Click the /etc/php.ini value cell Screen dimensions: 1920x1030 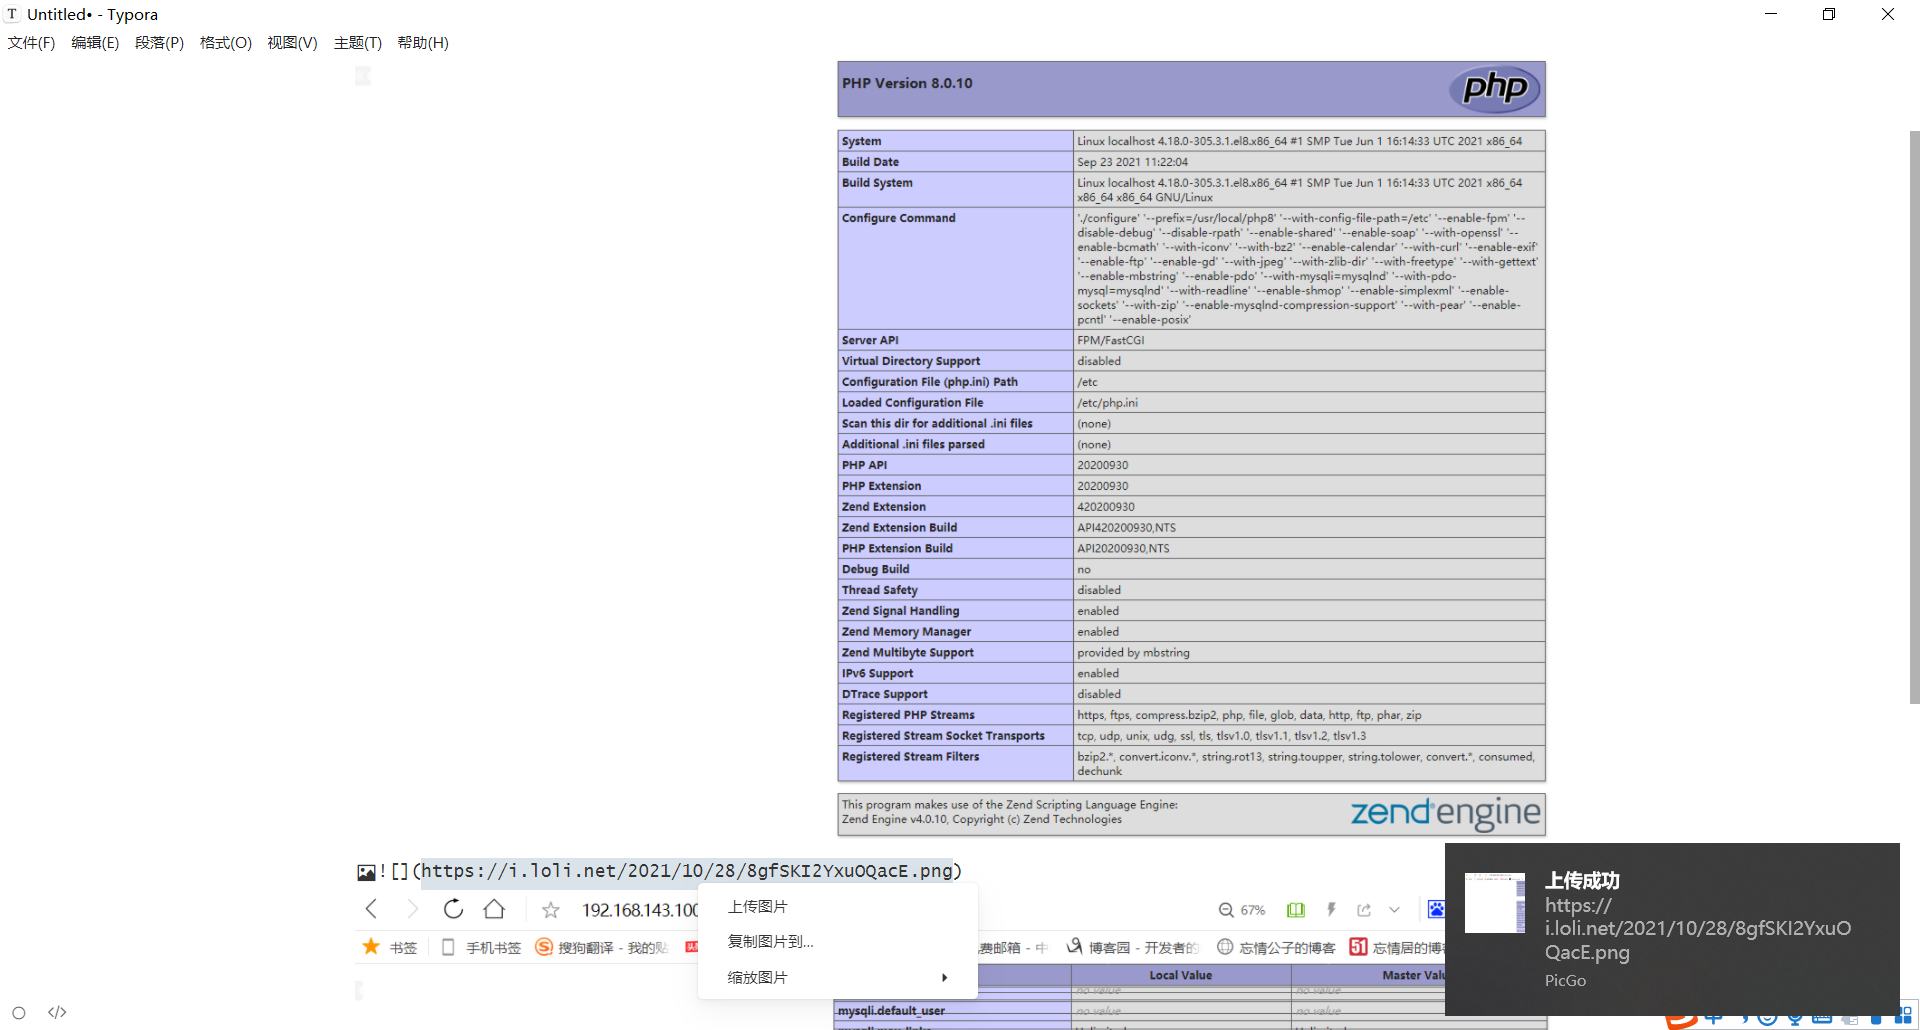(1309, 403)
